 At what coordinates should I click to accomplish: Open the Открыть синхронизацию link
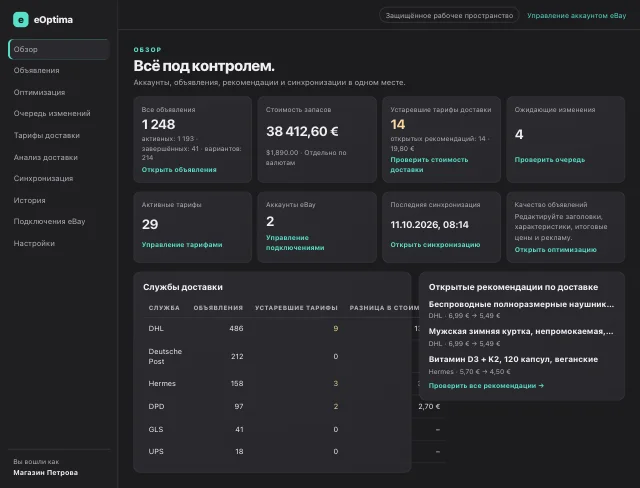pos(435,244)
